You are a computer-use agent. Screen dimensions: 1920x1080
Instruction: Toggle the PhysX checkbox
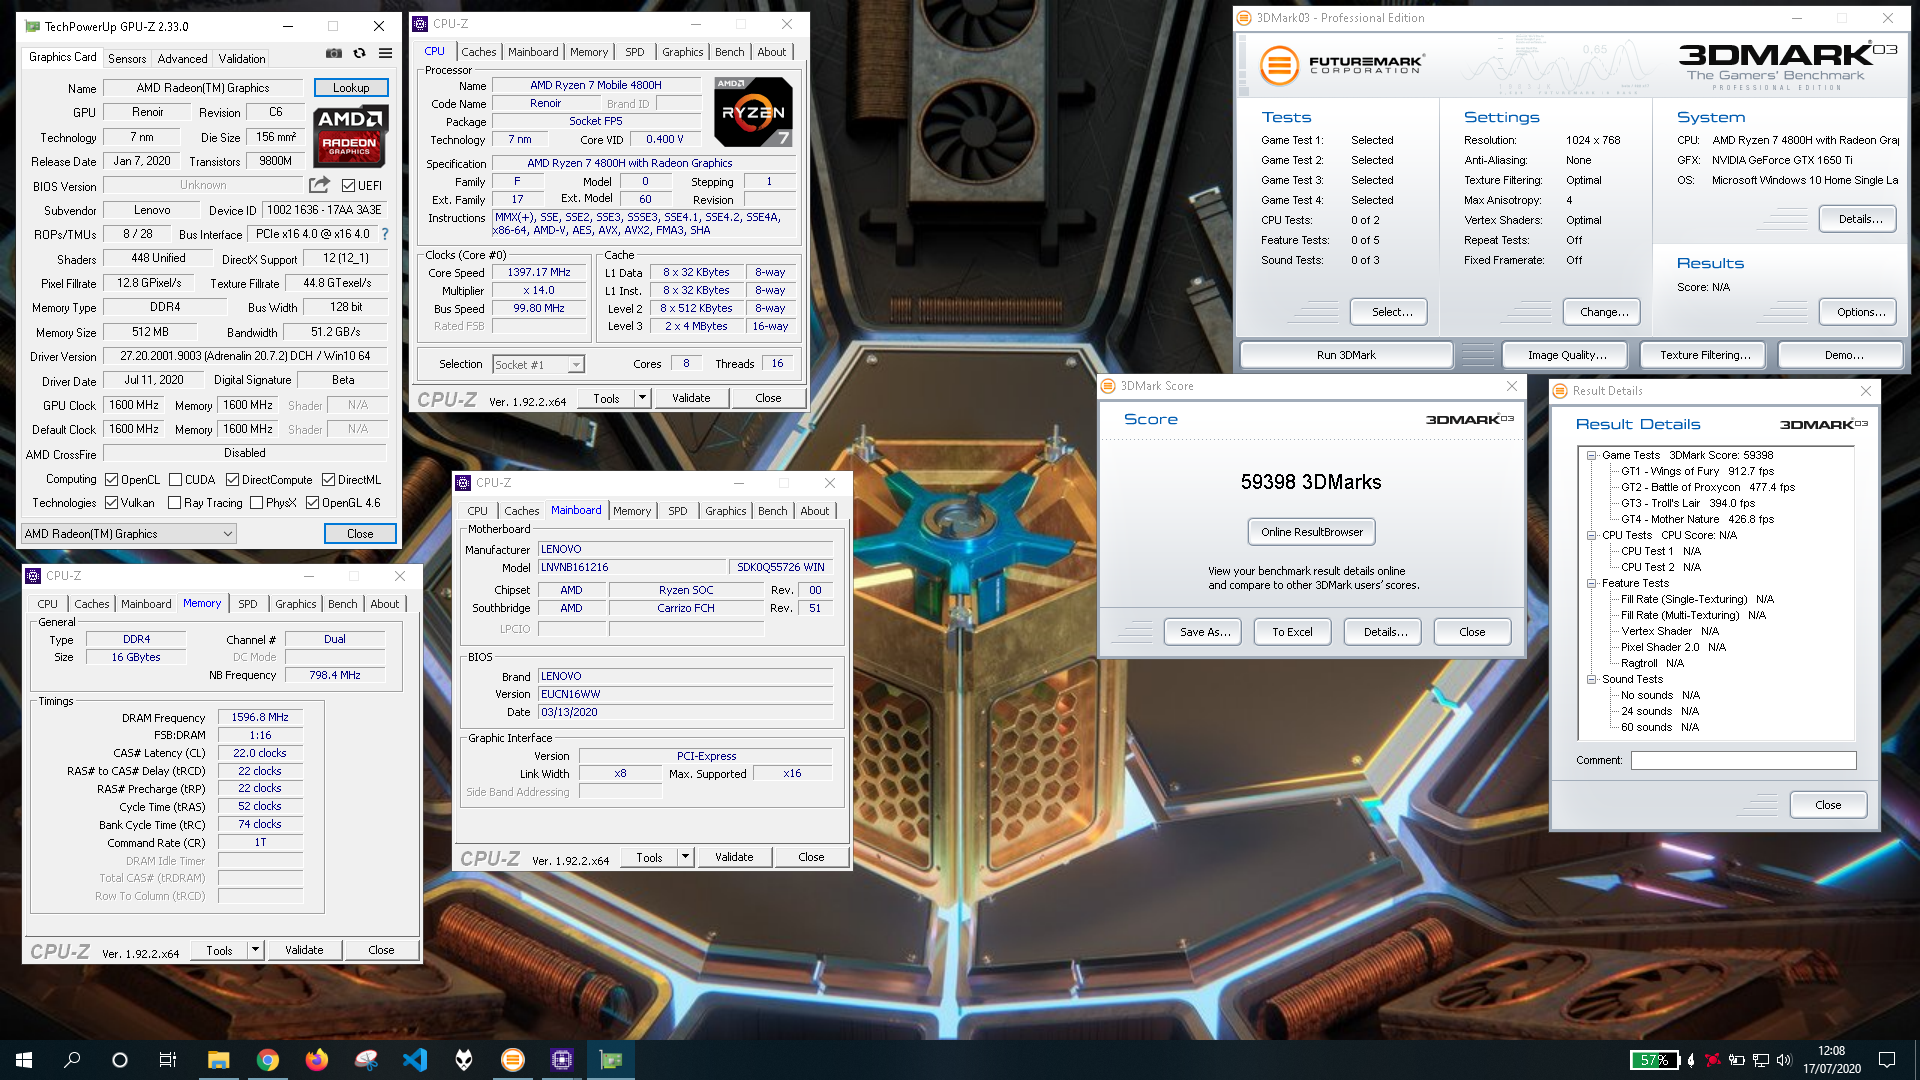(x=257, y=503)
